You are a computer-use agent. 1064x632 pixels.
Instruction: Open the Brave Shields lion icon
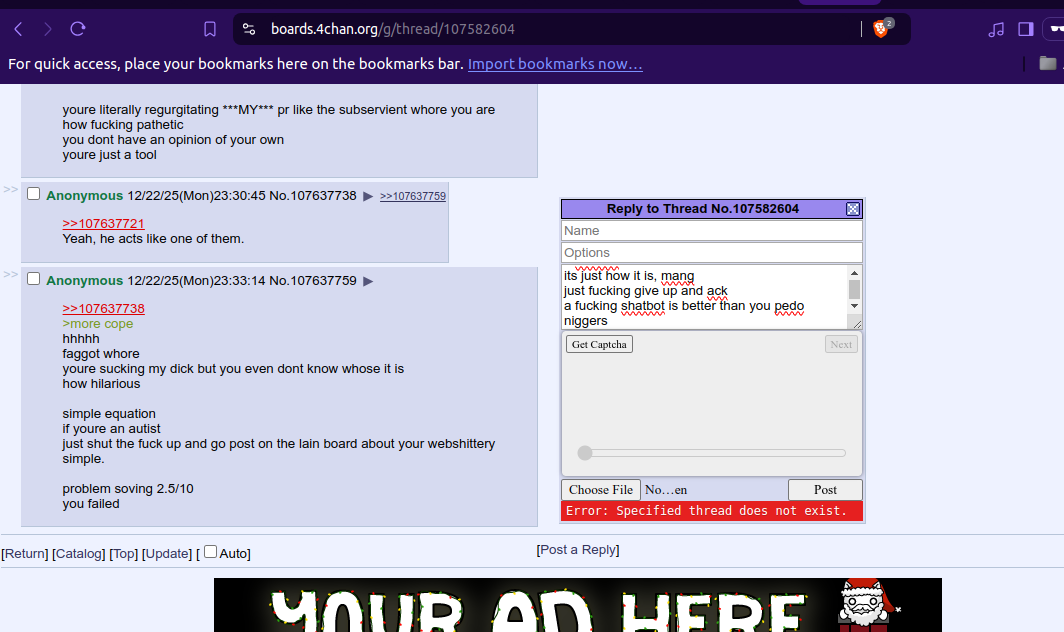tap(881, 29)
